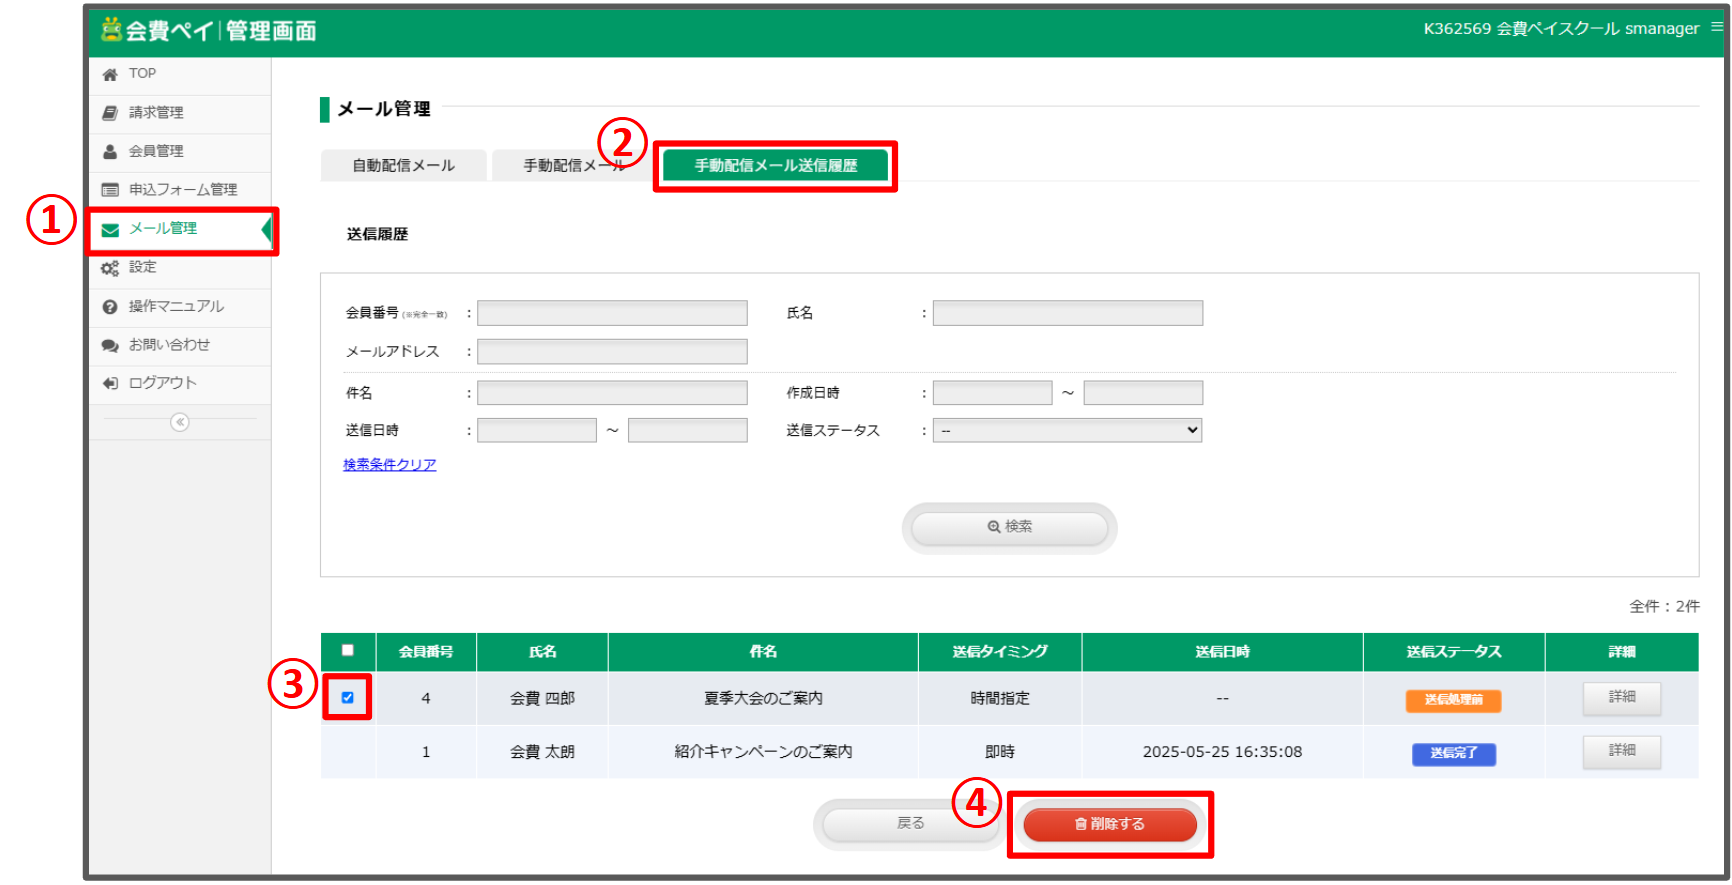Click the ログアウト exit icon
The image size is (1732, 885).
point(110,384)
